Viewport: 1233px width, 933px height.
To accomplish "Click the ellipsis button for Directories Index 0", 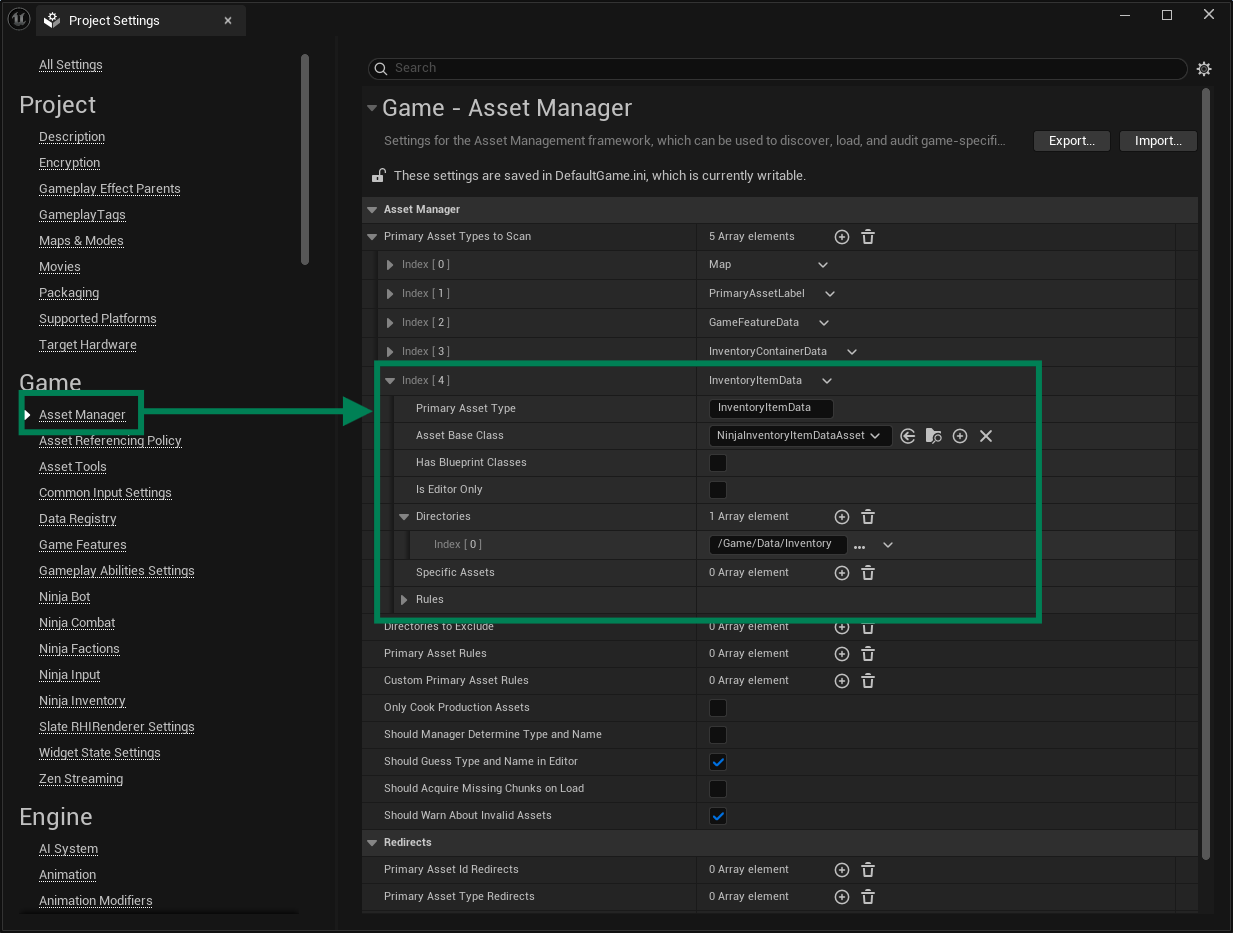I will pos(858,544).
